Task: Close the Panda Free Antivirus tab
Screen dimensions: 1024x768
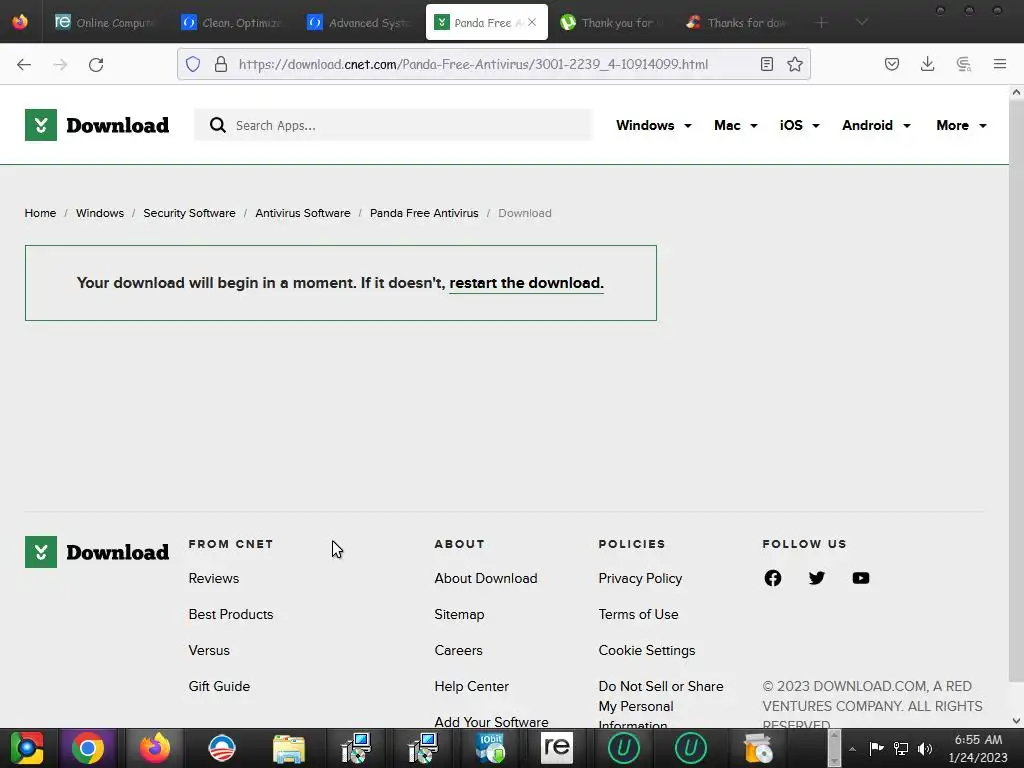Action: pyautogui.click(x=532, y=22)
